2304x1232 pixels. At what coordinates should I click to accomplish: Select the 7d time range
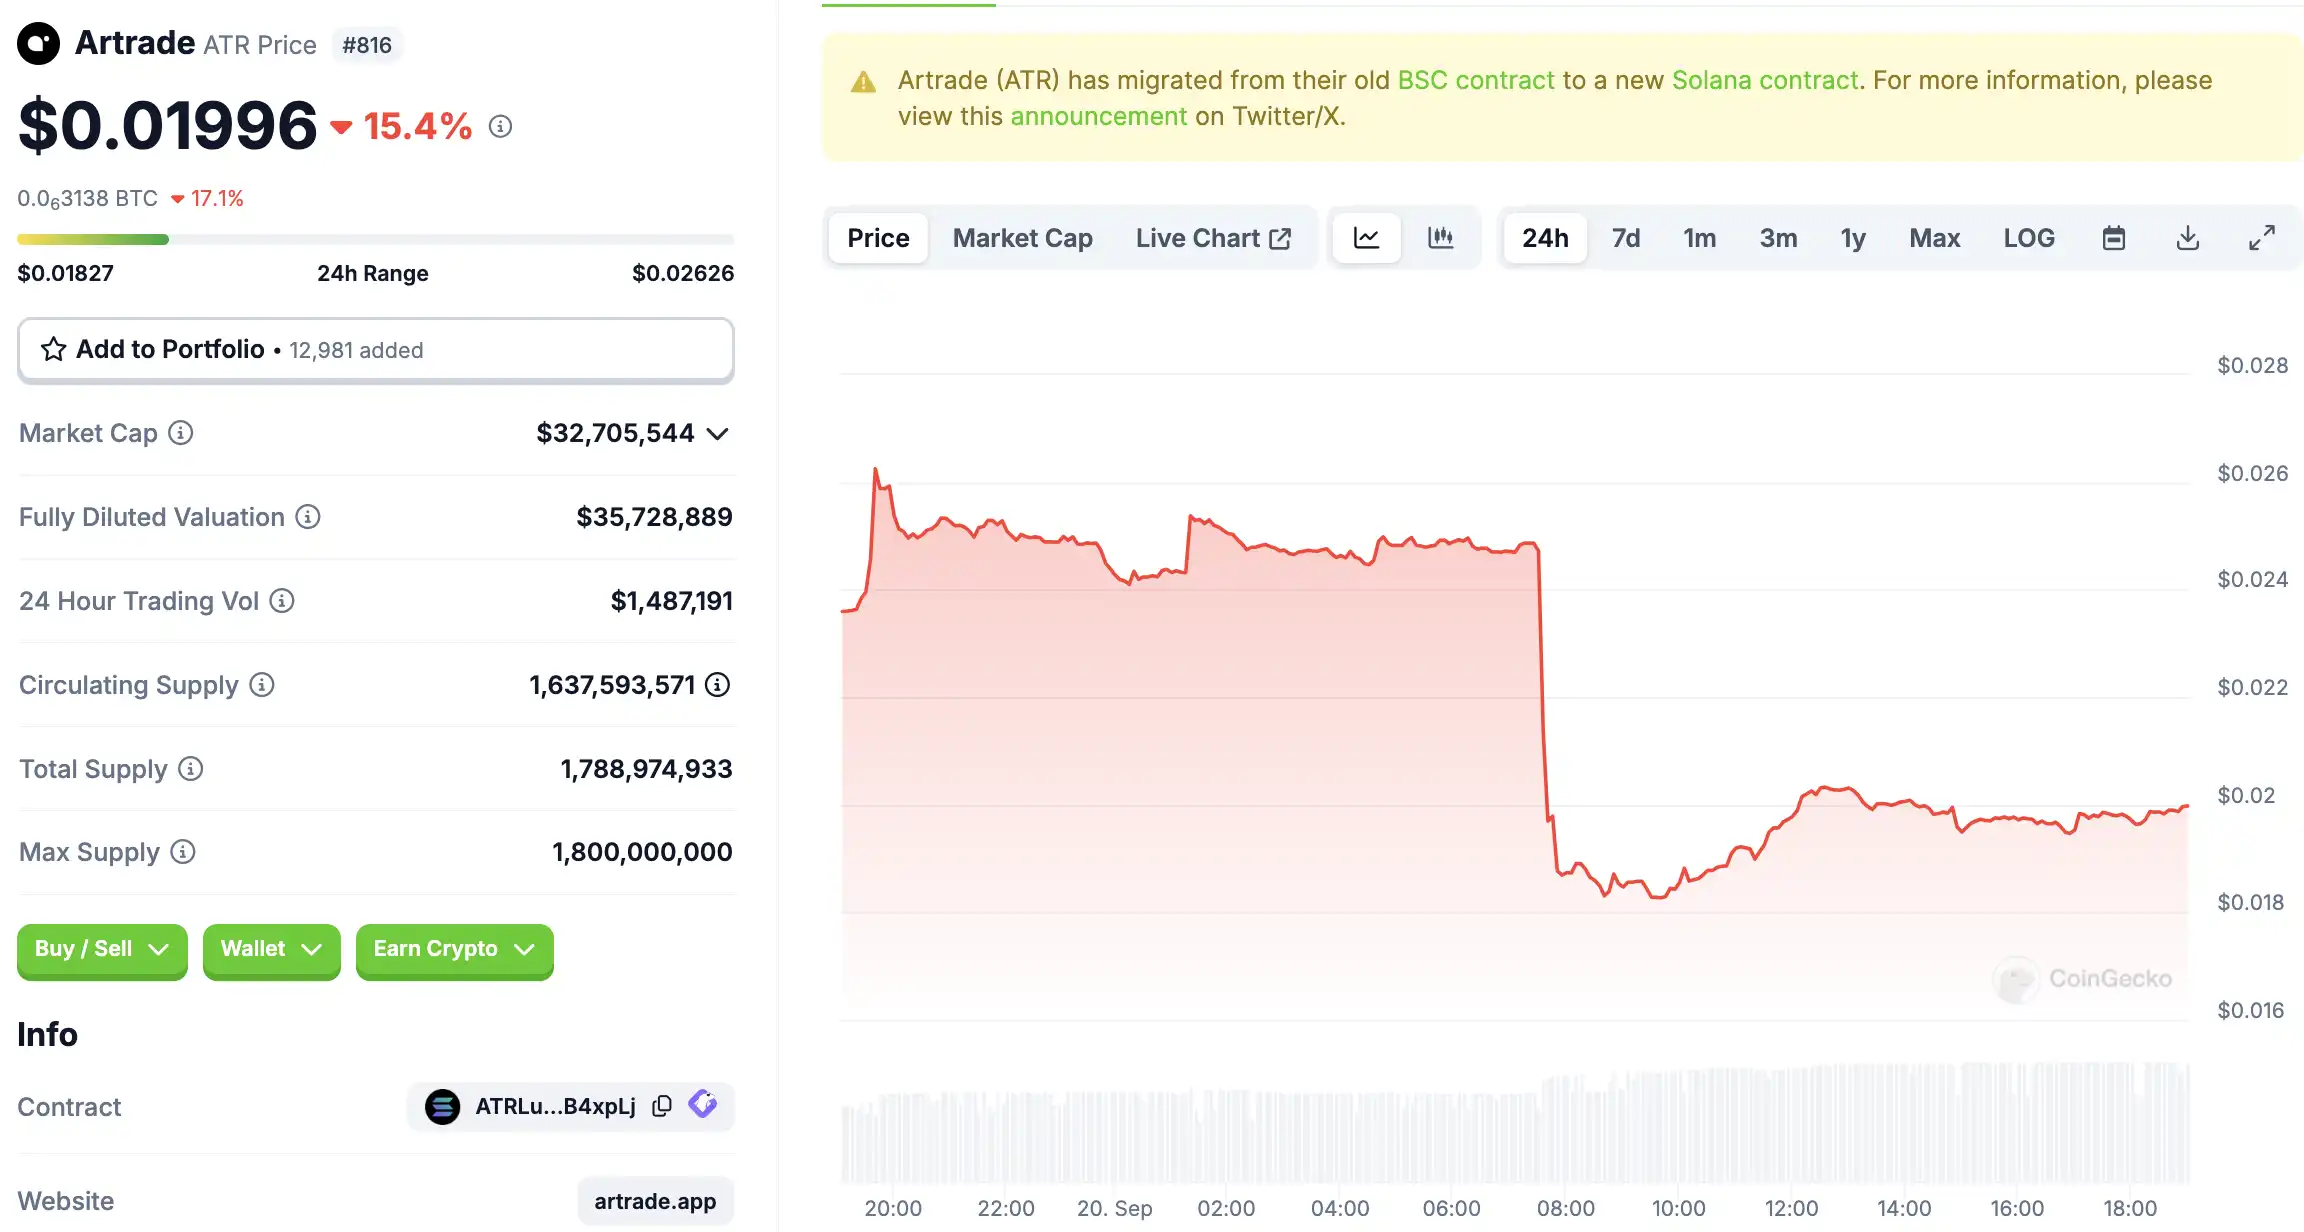pos(1626,238)
